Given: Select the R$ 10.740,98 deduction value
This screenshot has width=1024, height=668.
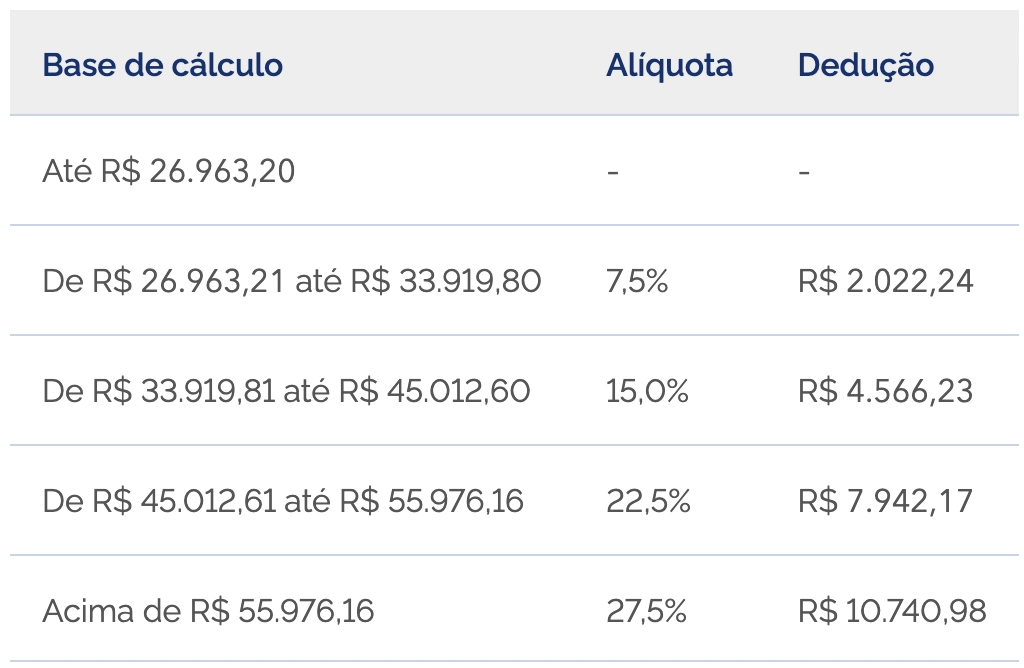Looking at the screenshot, I should point(892,610).
